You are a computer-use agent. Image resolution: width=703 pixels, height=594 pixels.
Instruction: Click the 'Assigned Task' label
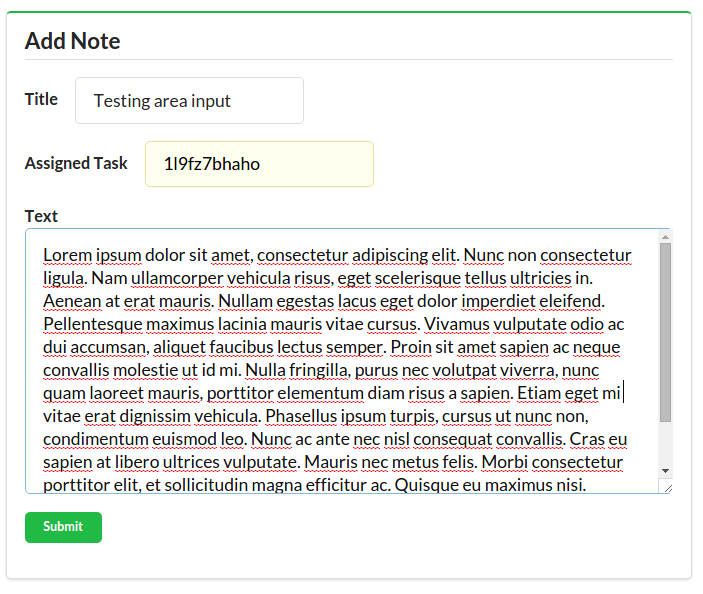click(x=76, y=163)
